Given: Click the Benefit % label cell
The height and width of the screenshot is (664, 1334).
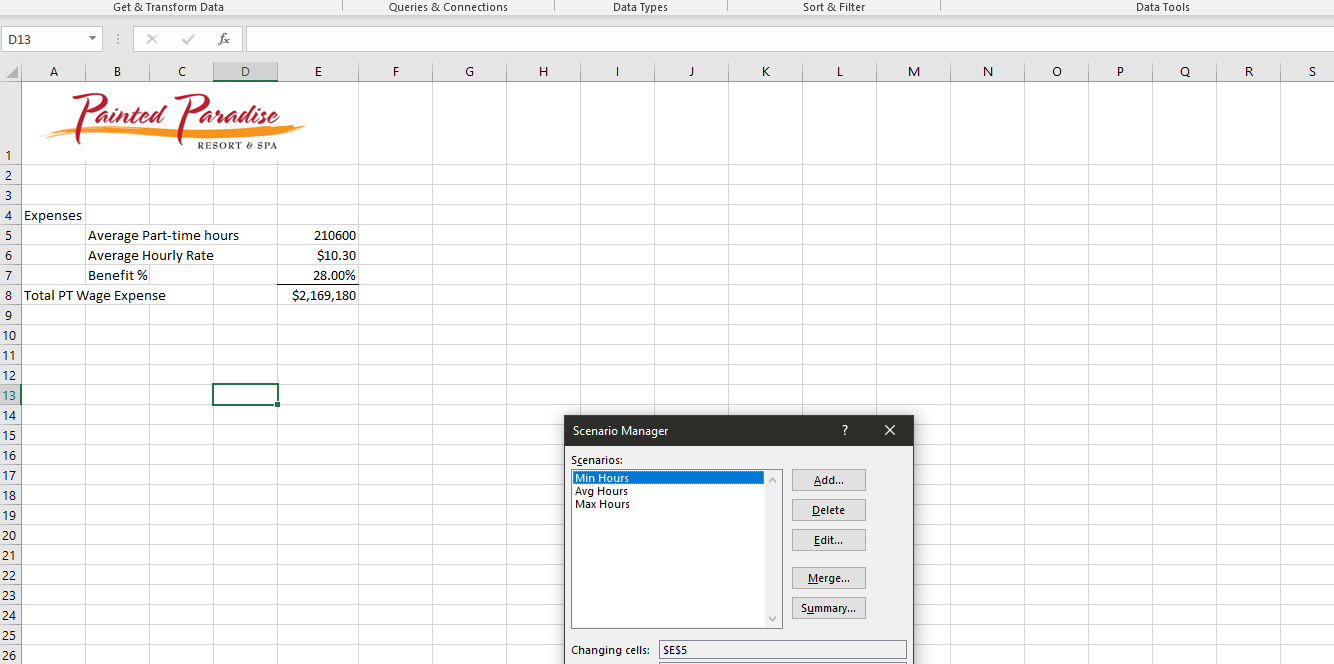Looking at the screenshot, I should pyautogui.click(x=117, y=275).
